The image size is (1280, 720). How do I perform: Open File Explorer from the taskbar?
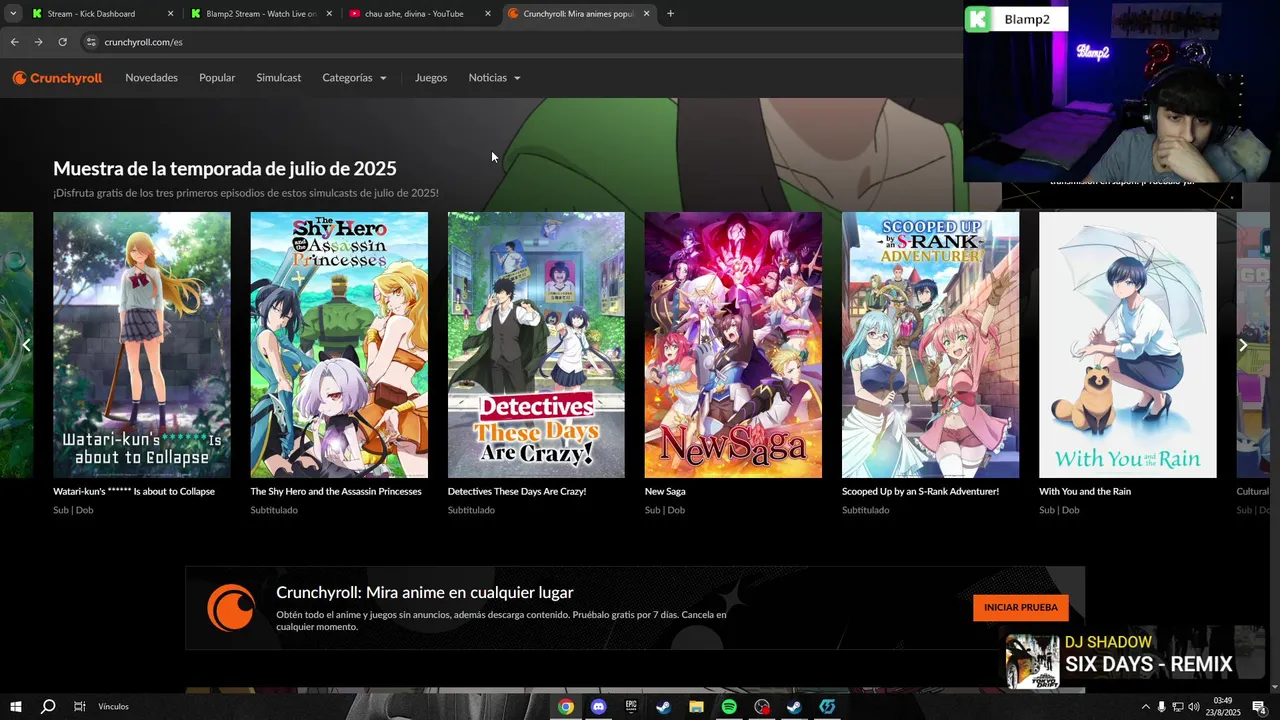point(696,707)
